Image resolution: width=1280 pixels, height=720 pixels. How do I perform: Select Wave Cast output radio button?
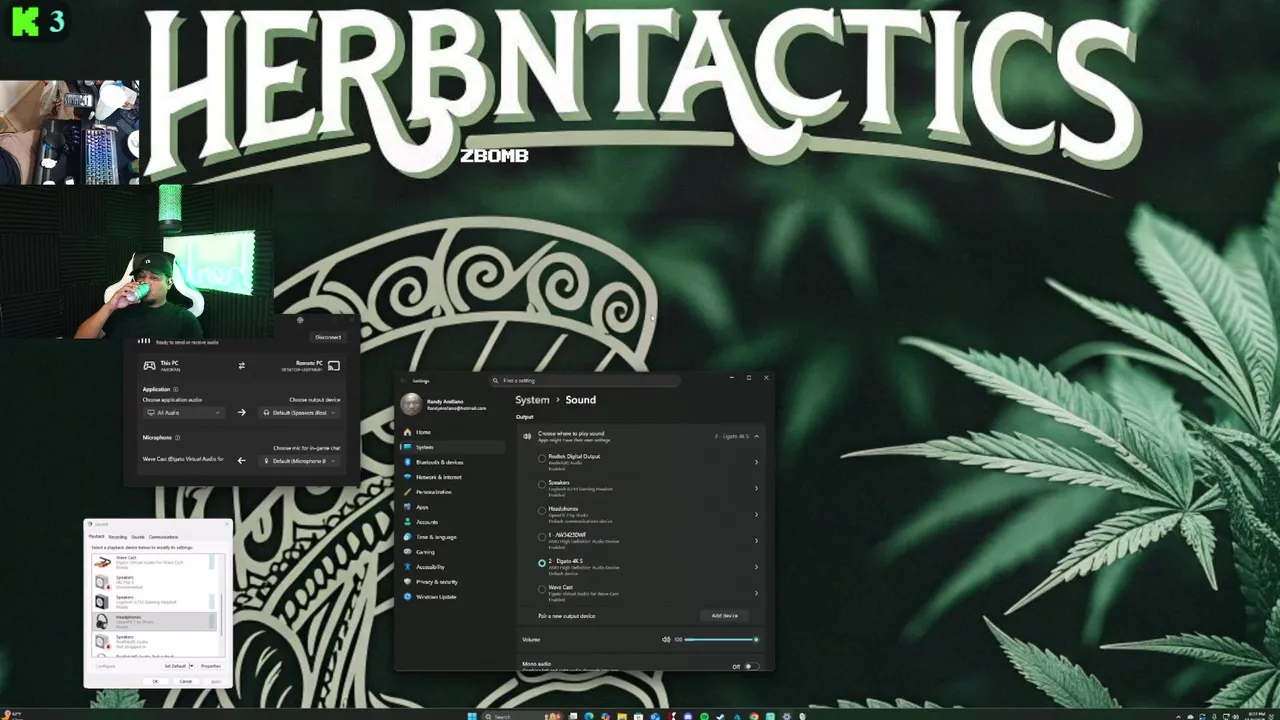pyautogui.click(x=542, y=589)
